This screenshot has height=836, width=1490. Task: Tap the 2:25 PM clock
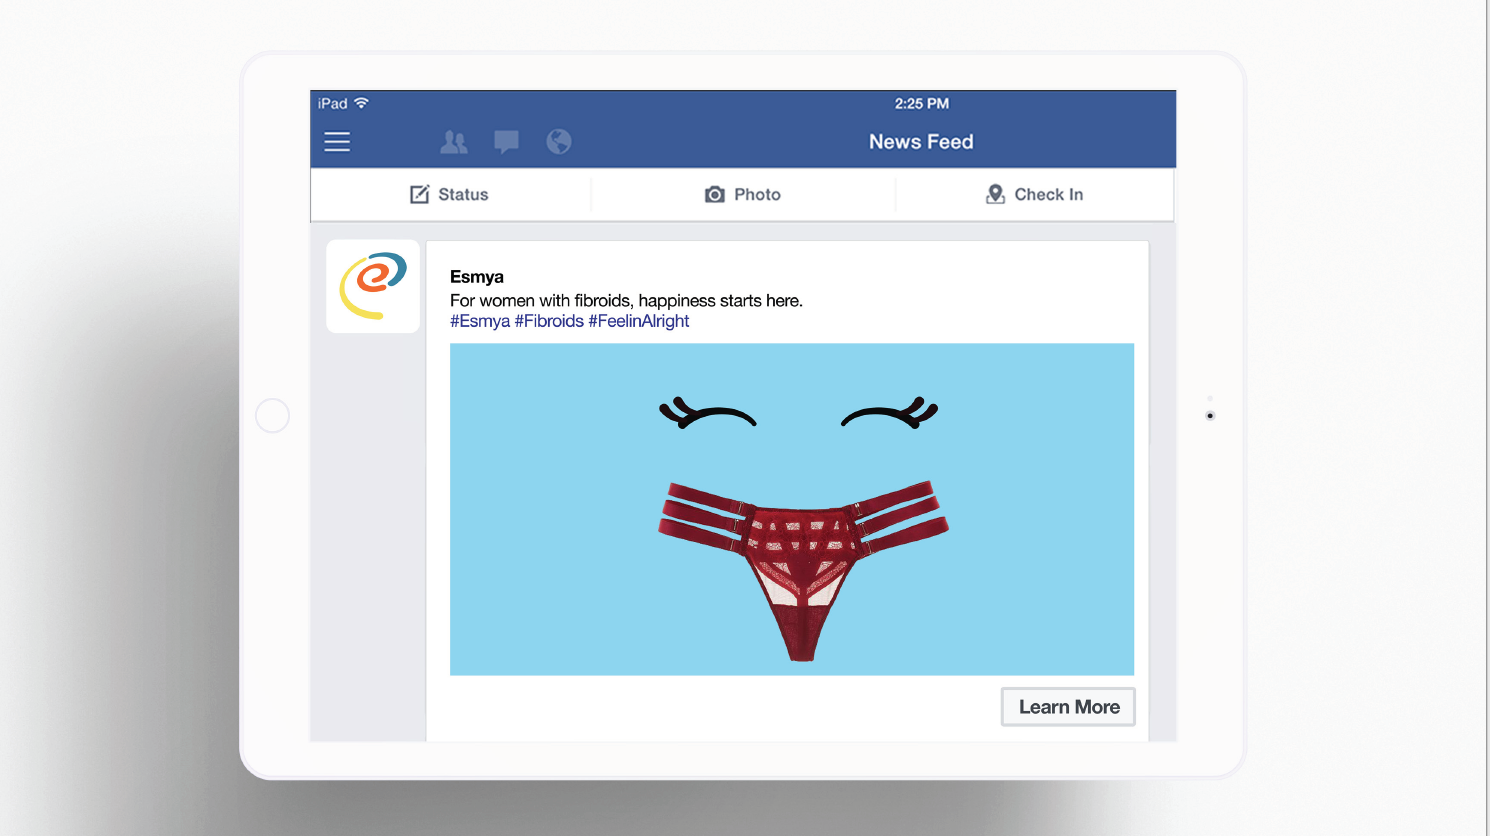[x=922, y=103]
